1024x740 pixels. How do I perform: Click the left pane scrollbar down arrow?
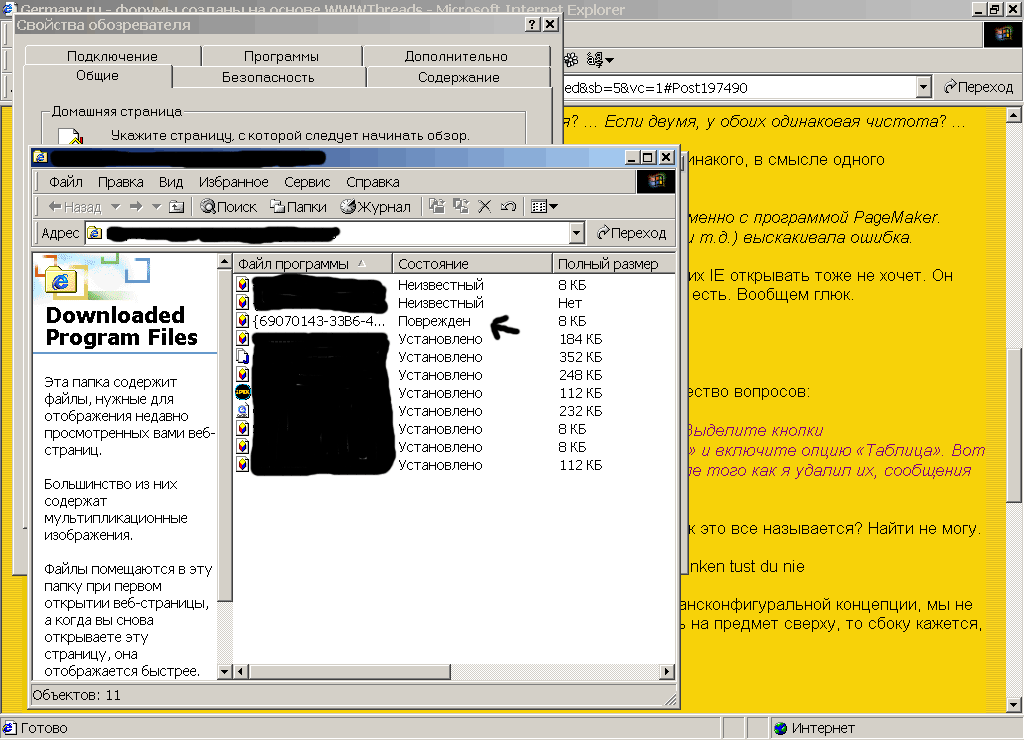(225, 673)
